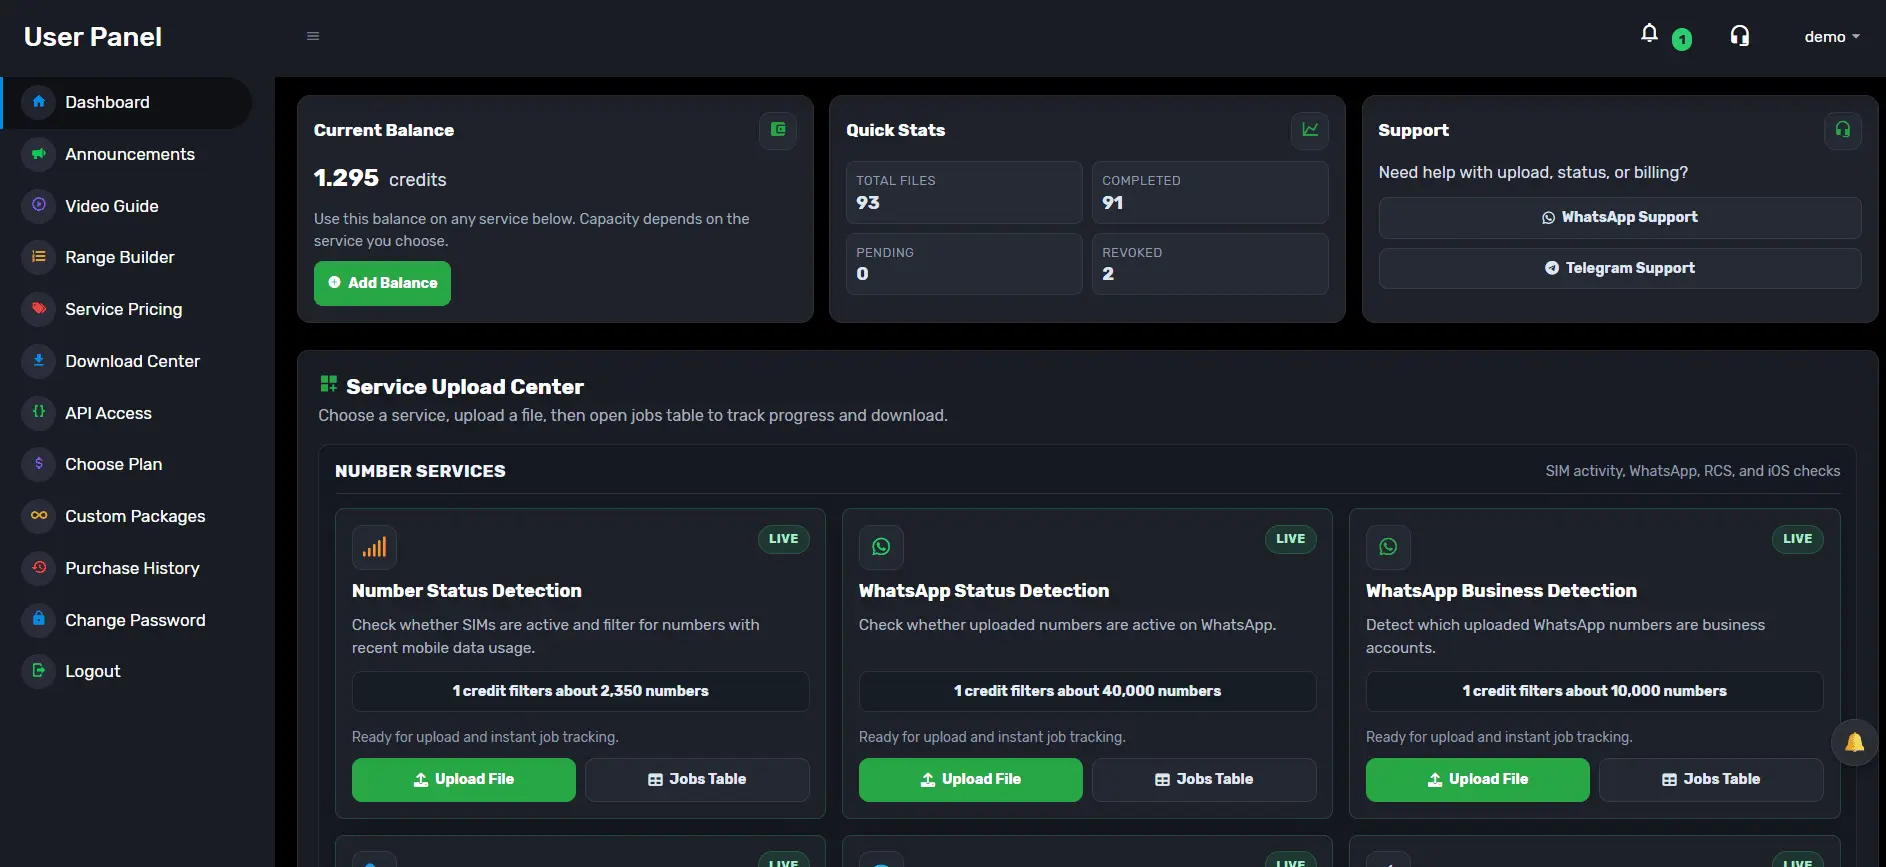
Task: Click the Logout exit icon
Action: (39, 671)
